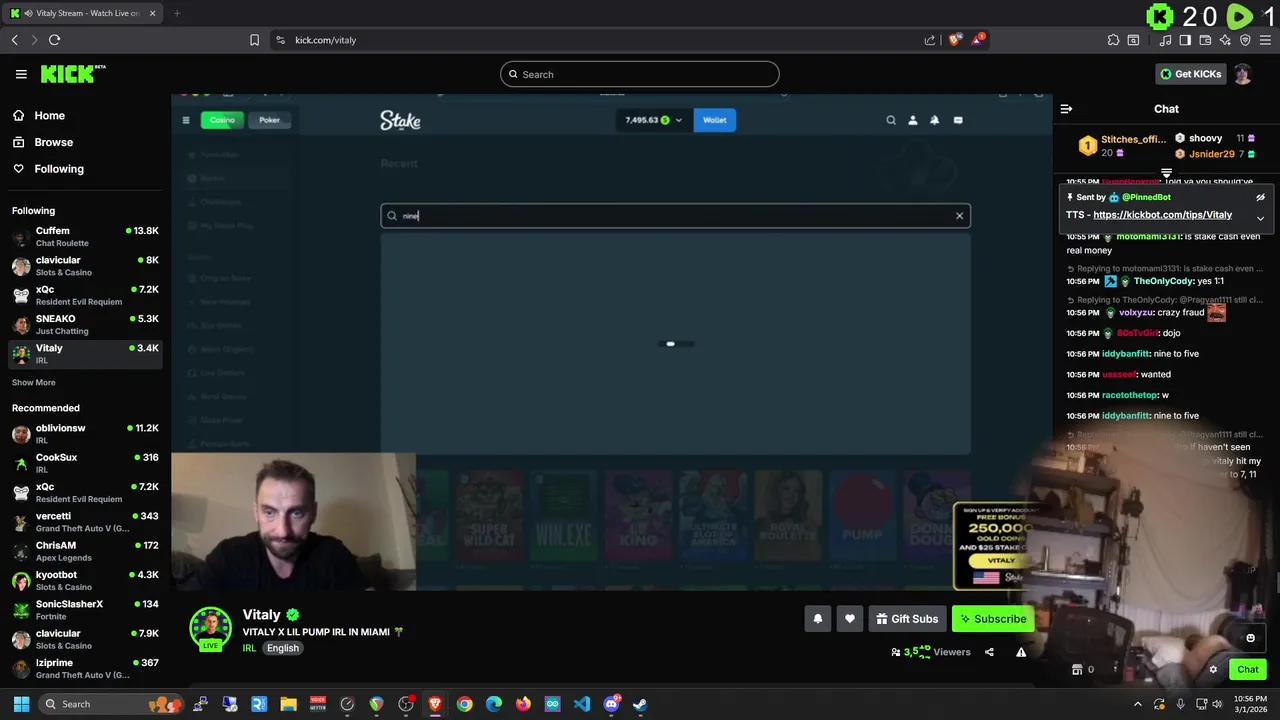Open the user profile avatar menu
The height and width of the screenshot is (720, 1280).
coord(1242,74)
